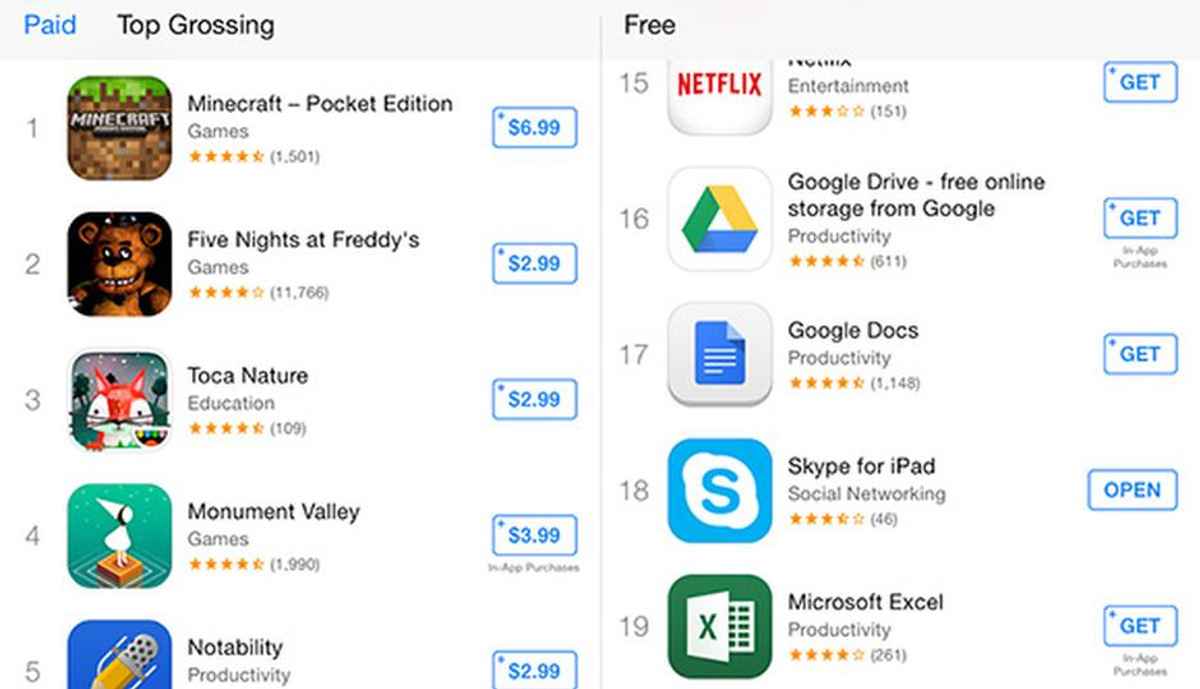Select the Top Grossing tab
The width and height of the screenshot is (1200, 689).
(196, 25)
